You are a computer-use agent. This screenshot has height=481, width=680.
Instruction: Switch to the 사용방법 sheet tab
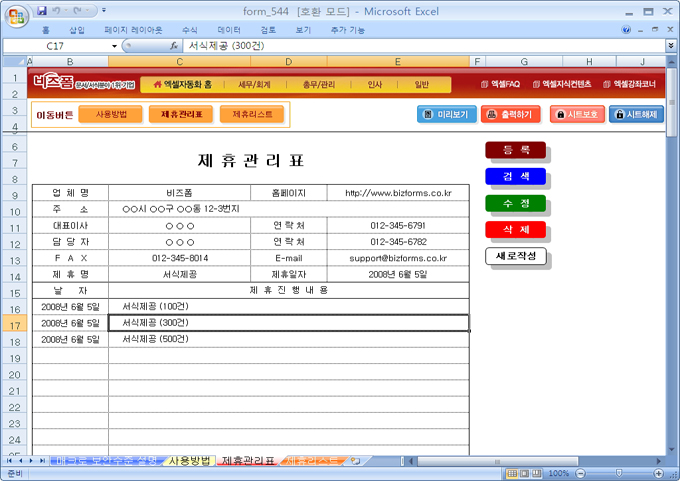pos(190,461)
